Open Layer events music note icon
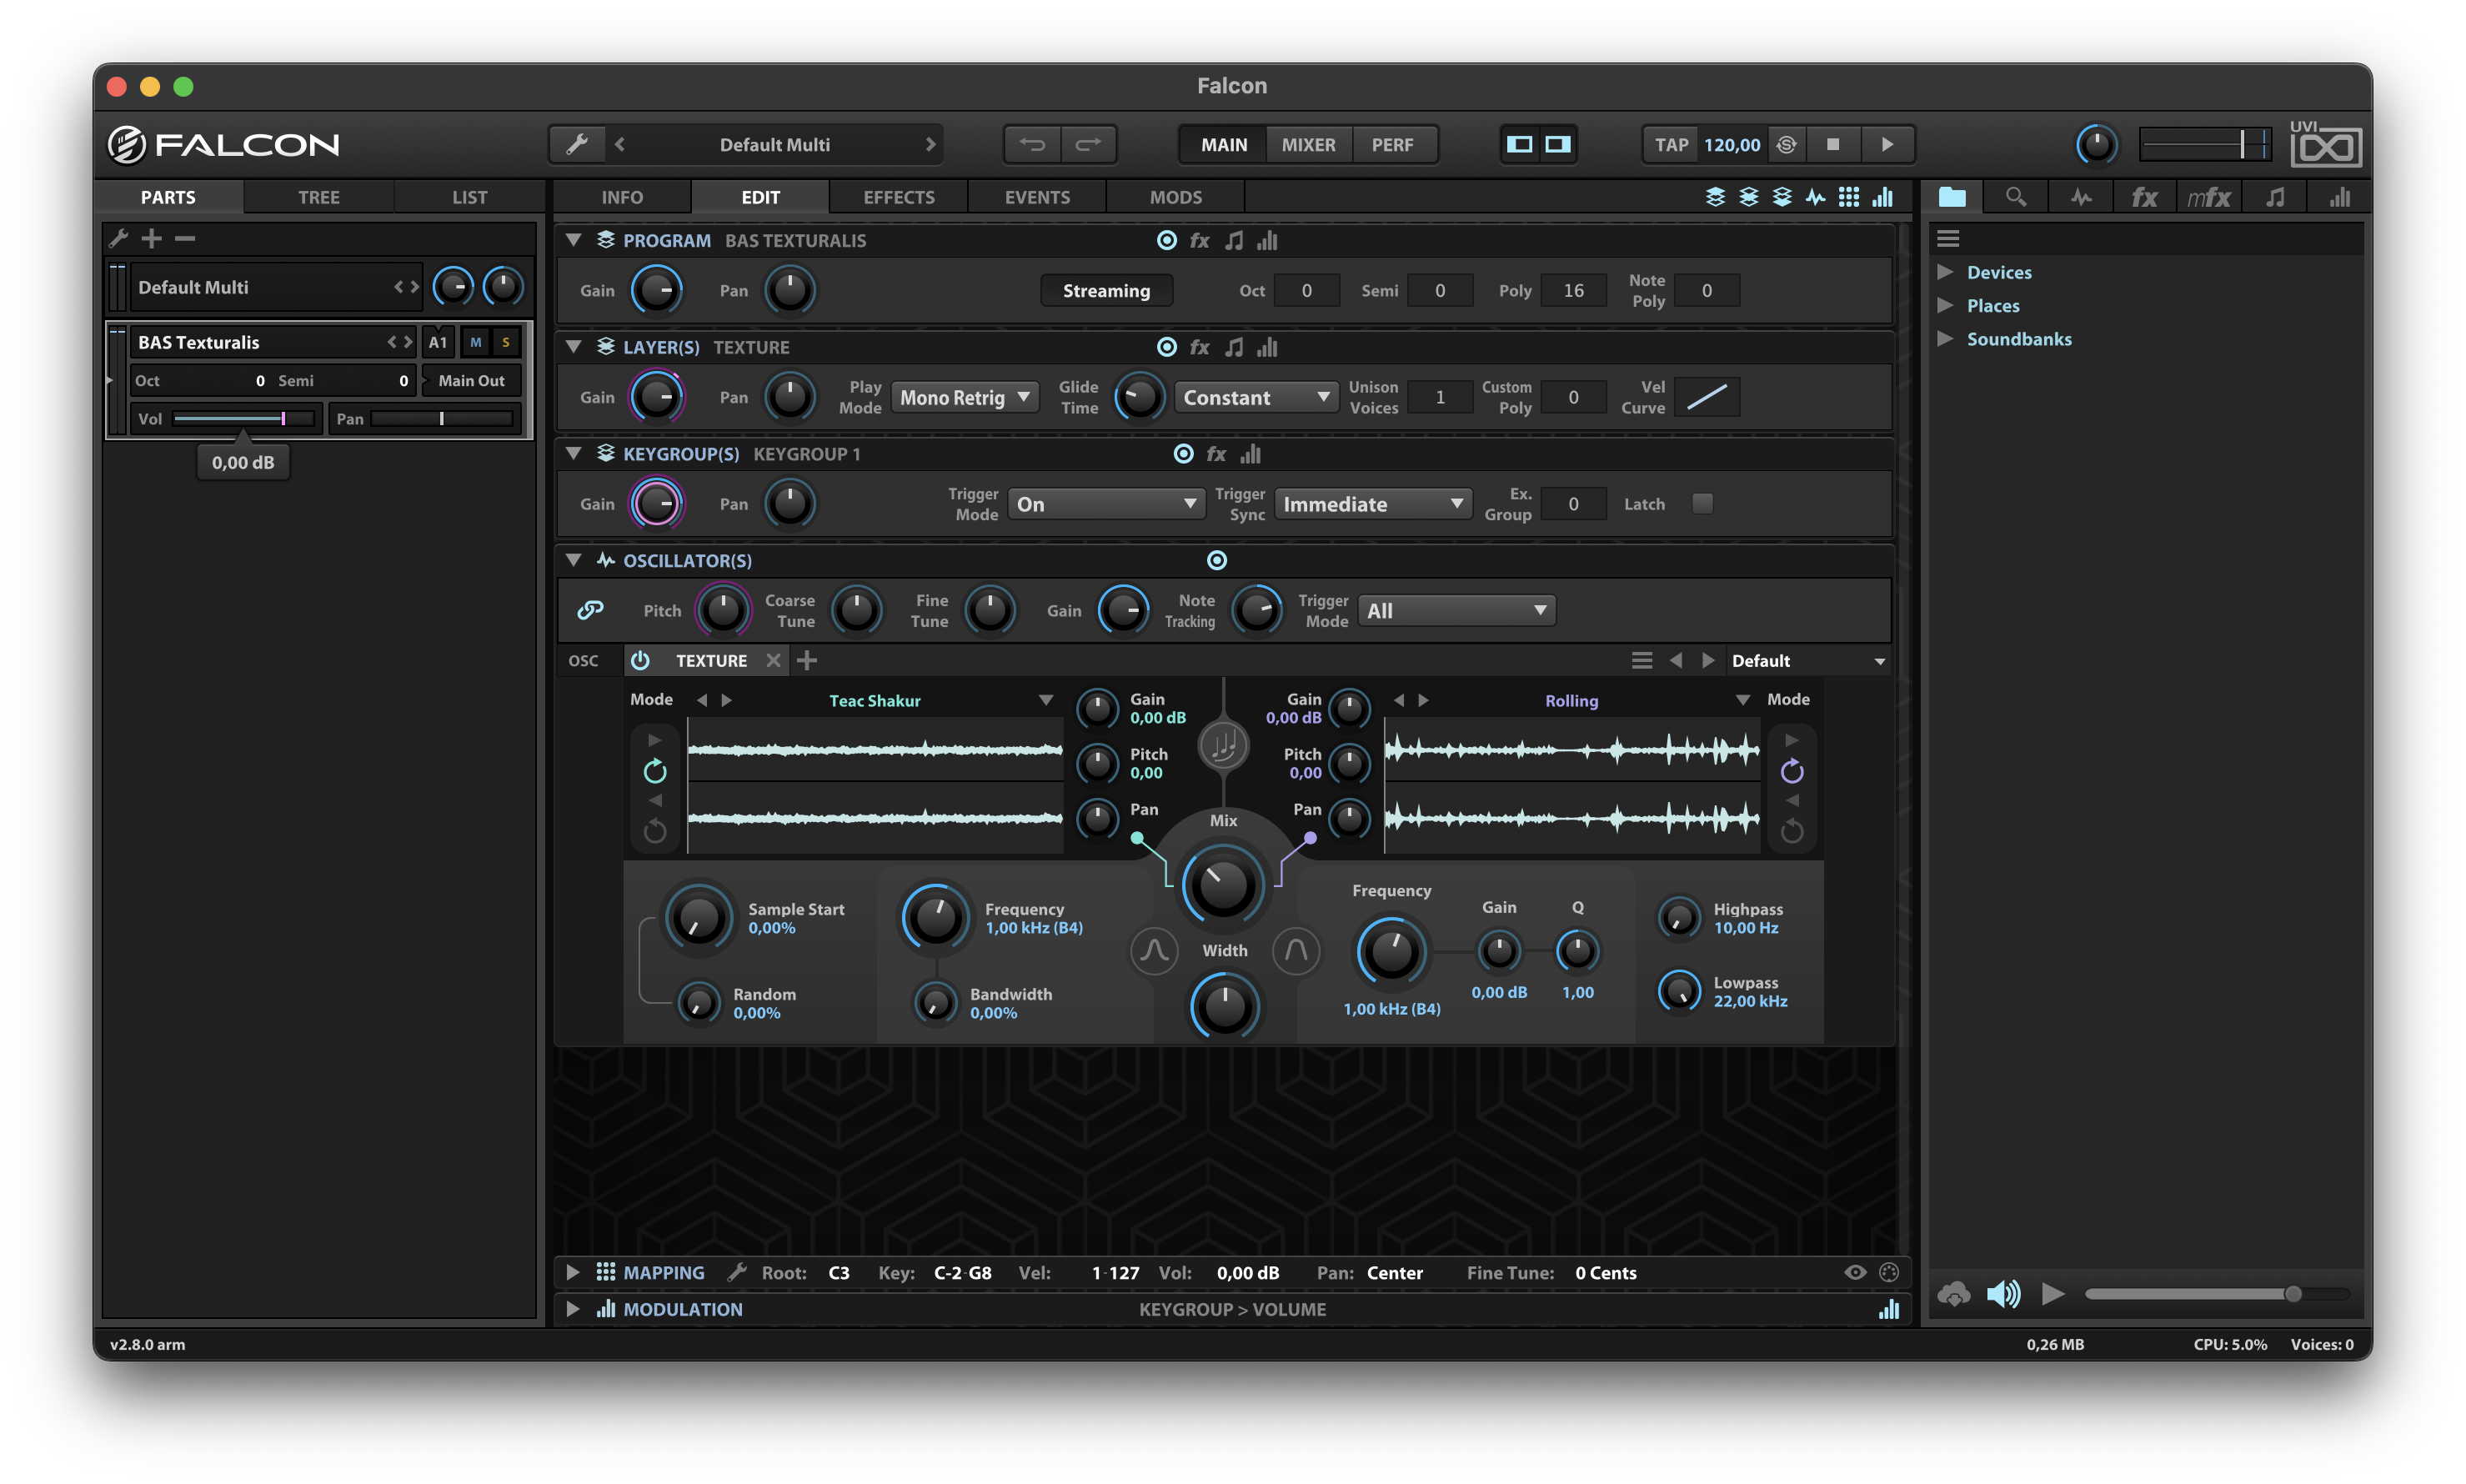The width and height of the screenshot is (2466, 1484). click(x=1234, y=347)
